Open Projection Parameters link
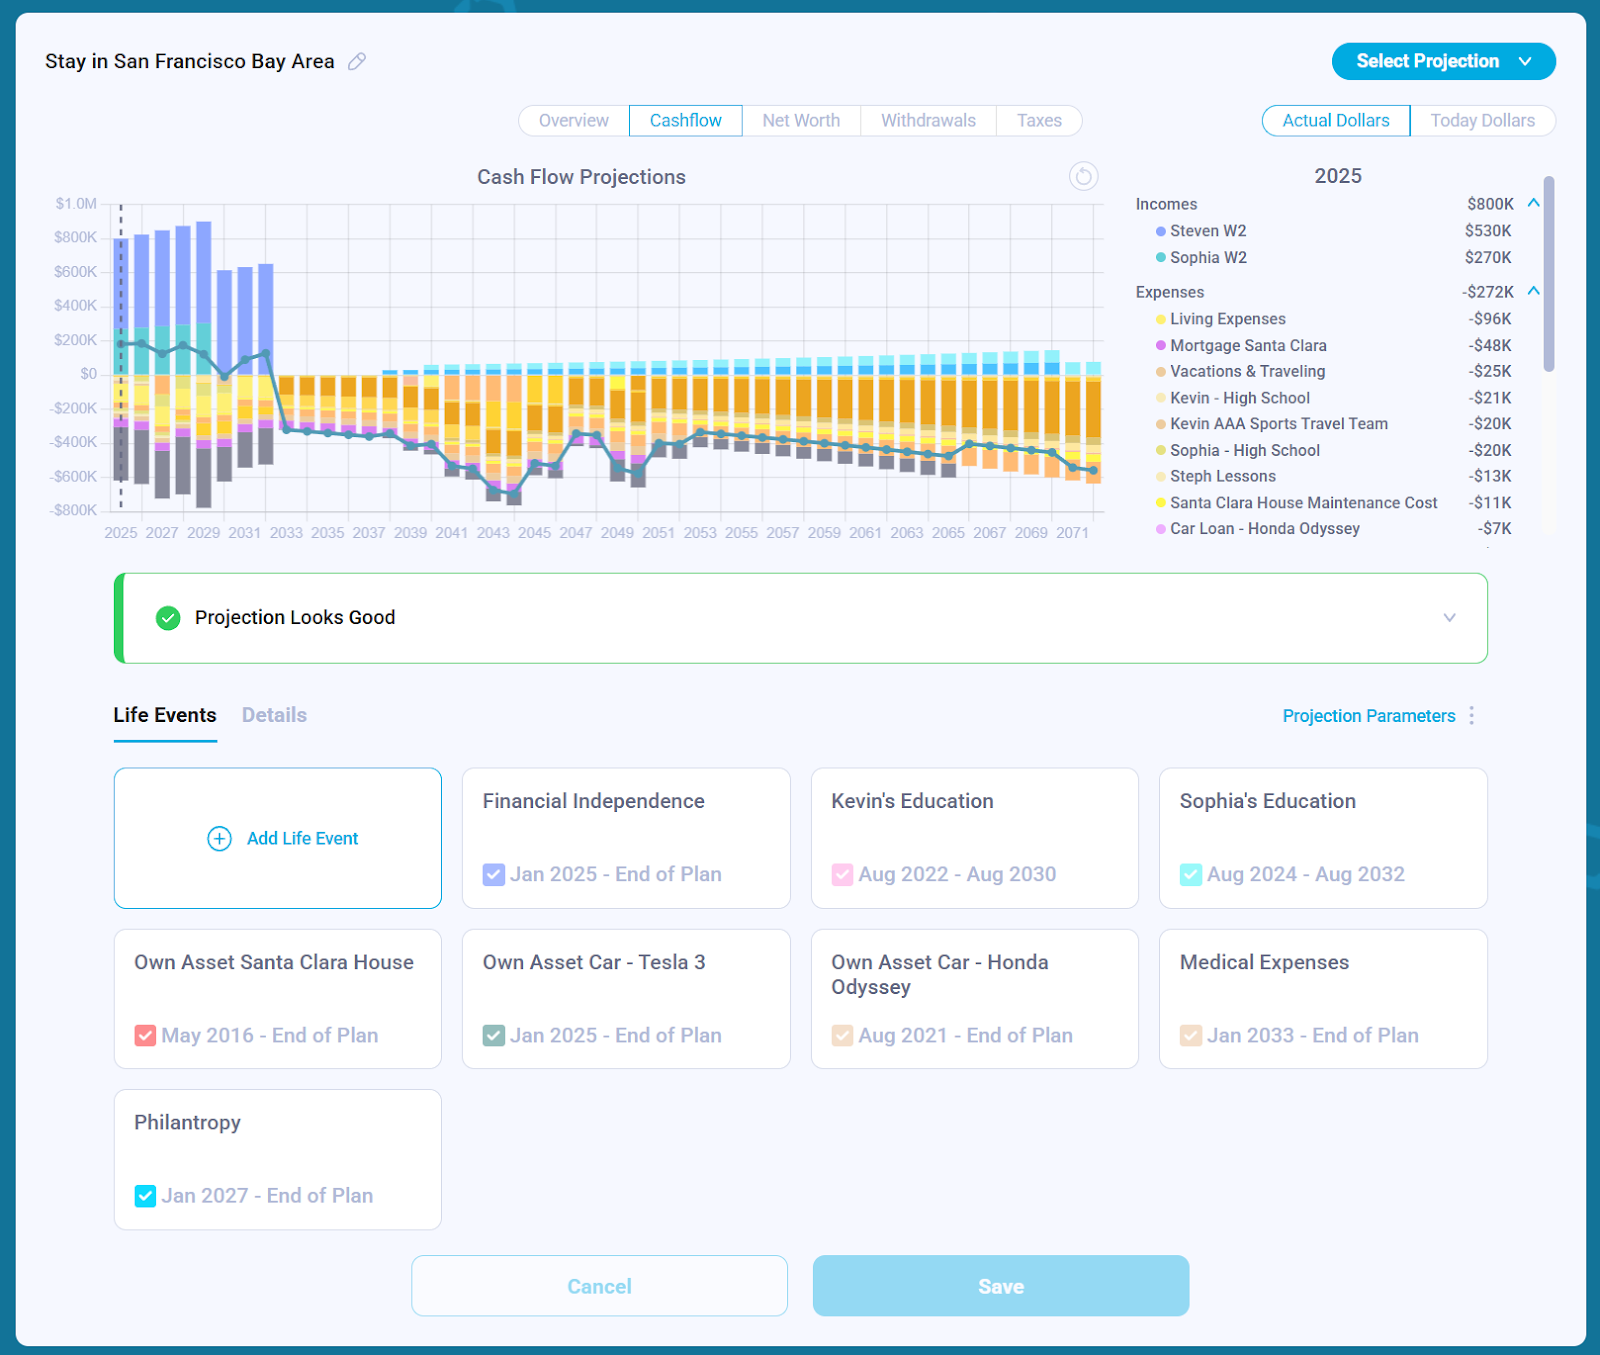This screenshot has height=1355, width=1600. pyautogui.click(x=1369, y=716)
